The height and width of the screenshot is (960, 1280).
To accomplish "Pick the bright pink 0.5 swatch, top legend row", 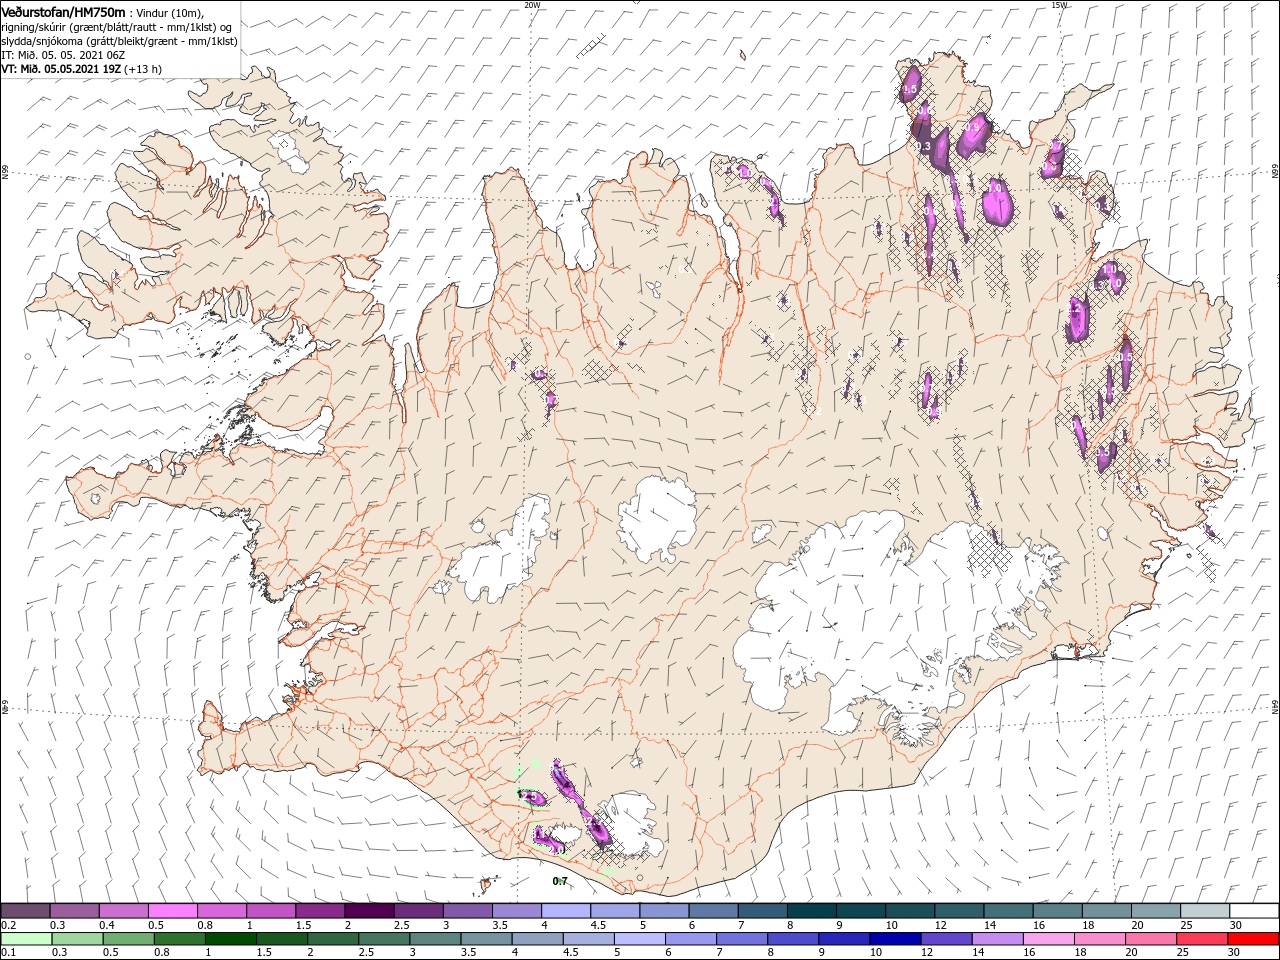I will (173, 911).
